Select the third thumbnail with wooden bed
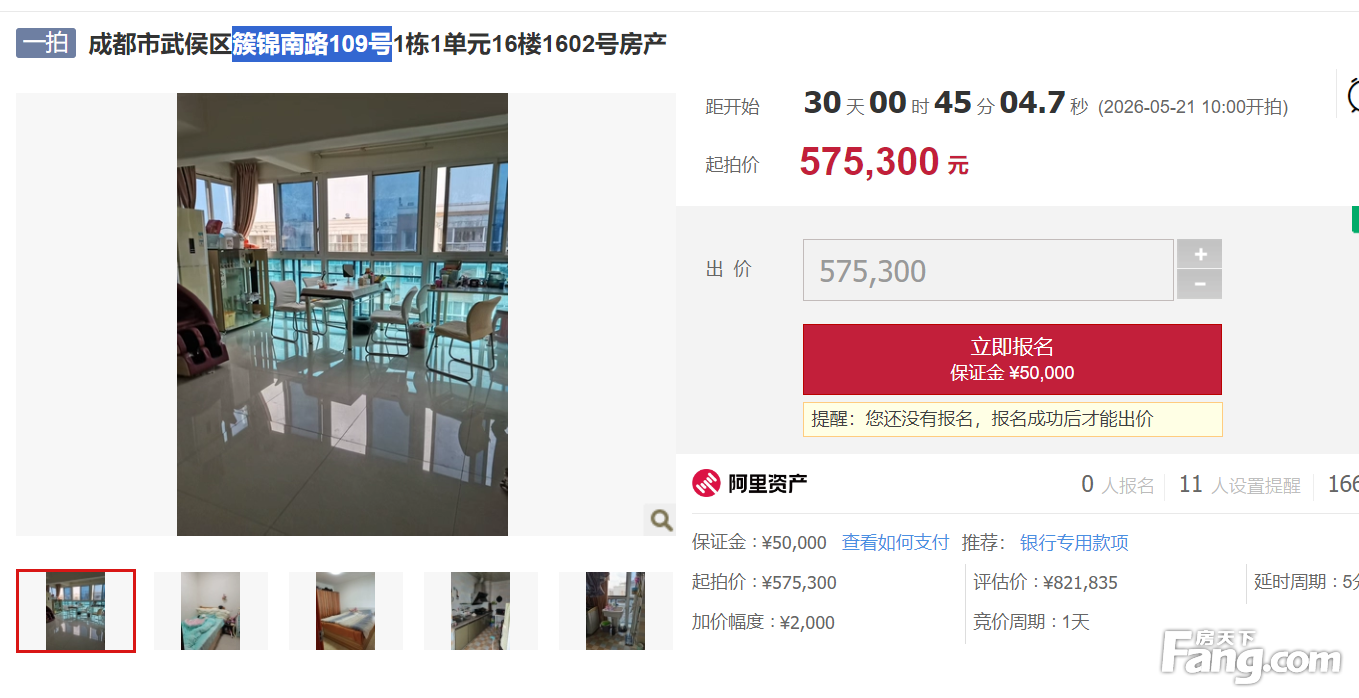Image resolution: width=1359 pixels, height=698 pixels. coord(345,611)
